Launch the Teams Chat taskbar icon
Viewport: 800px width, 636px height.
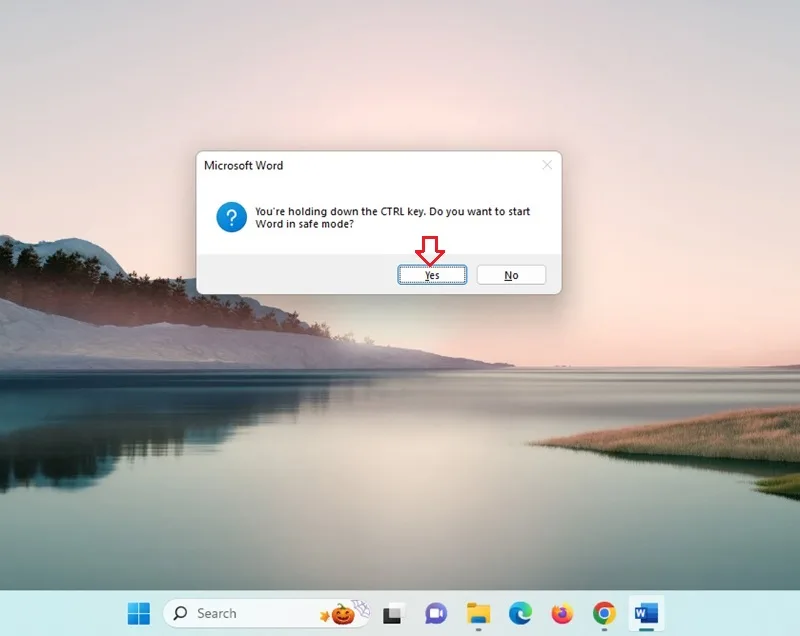coord(436,614)
